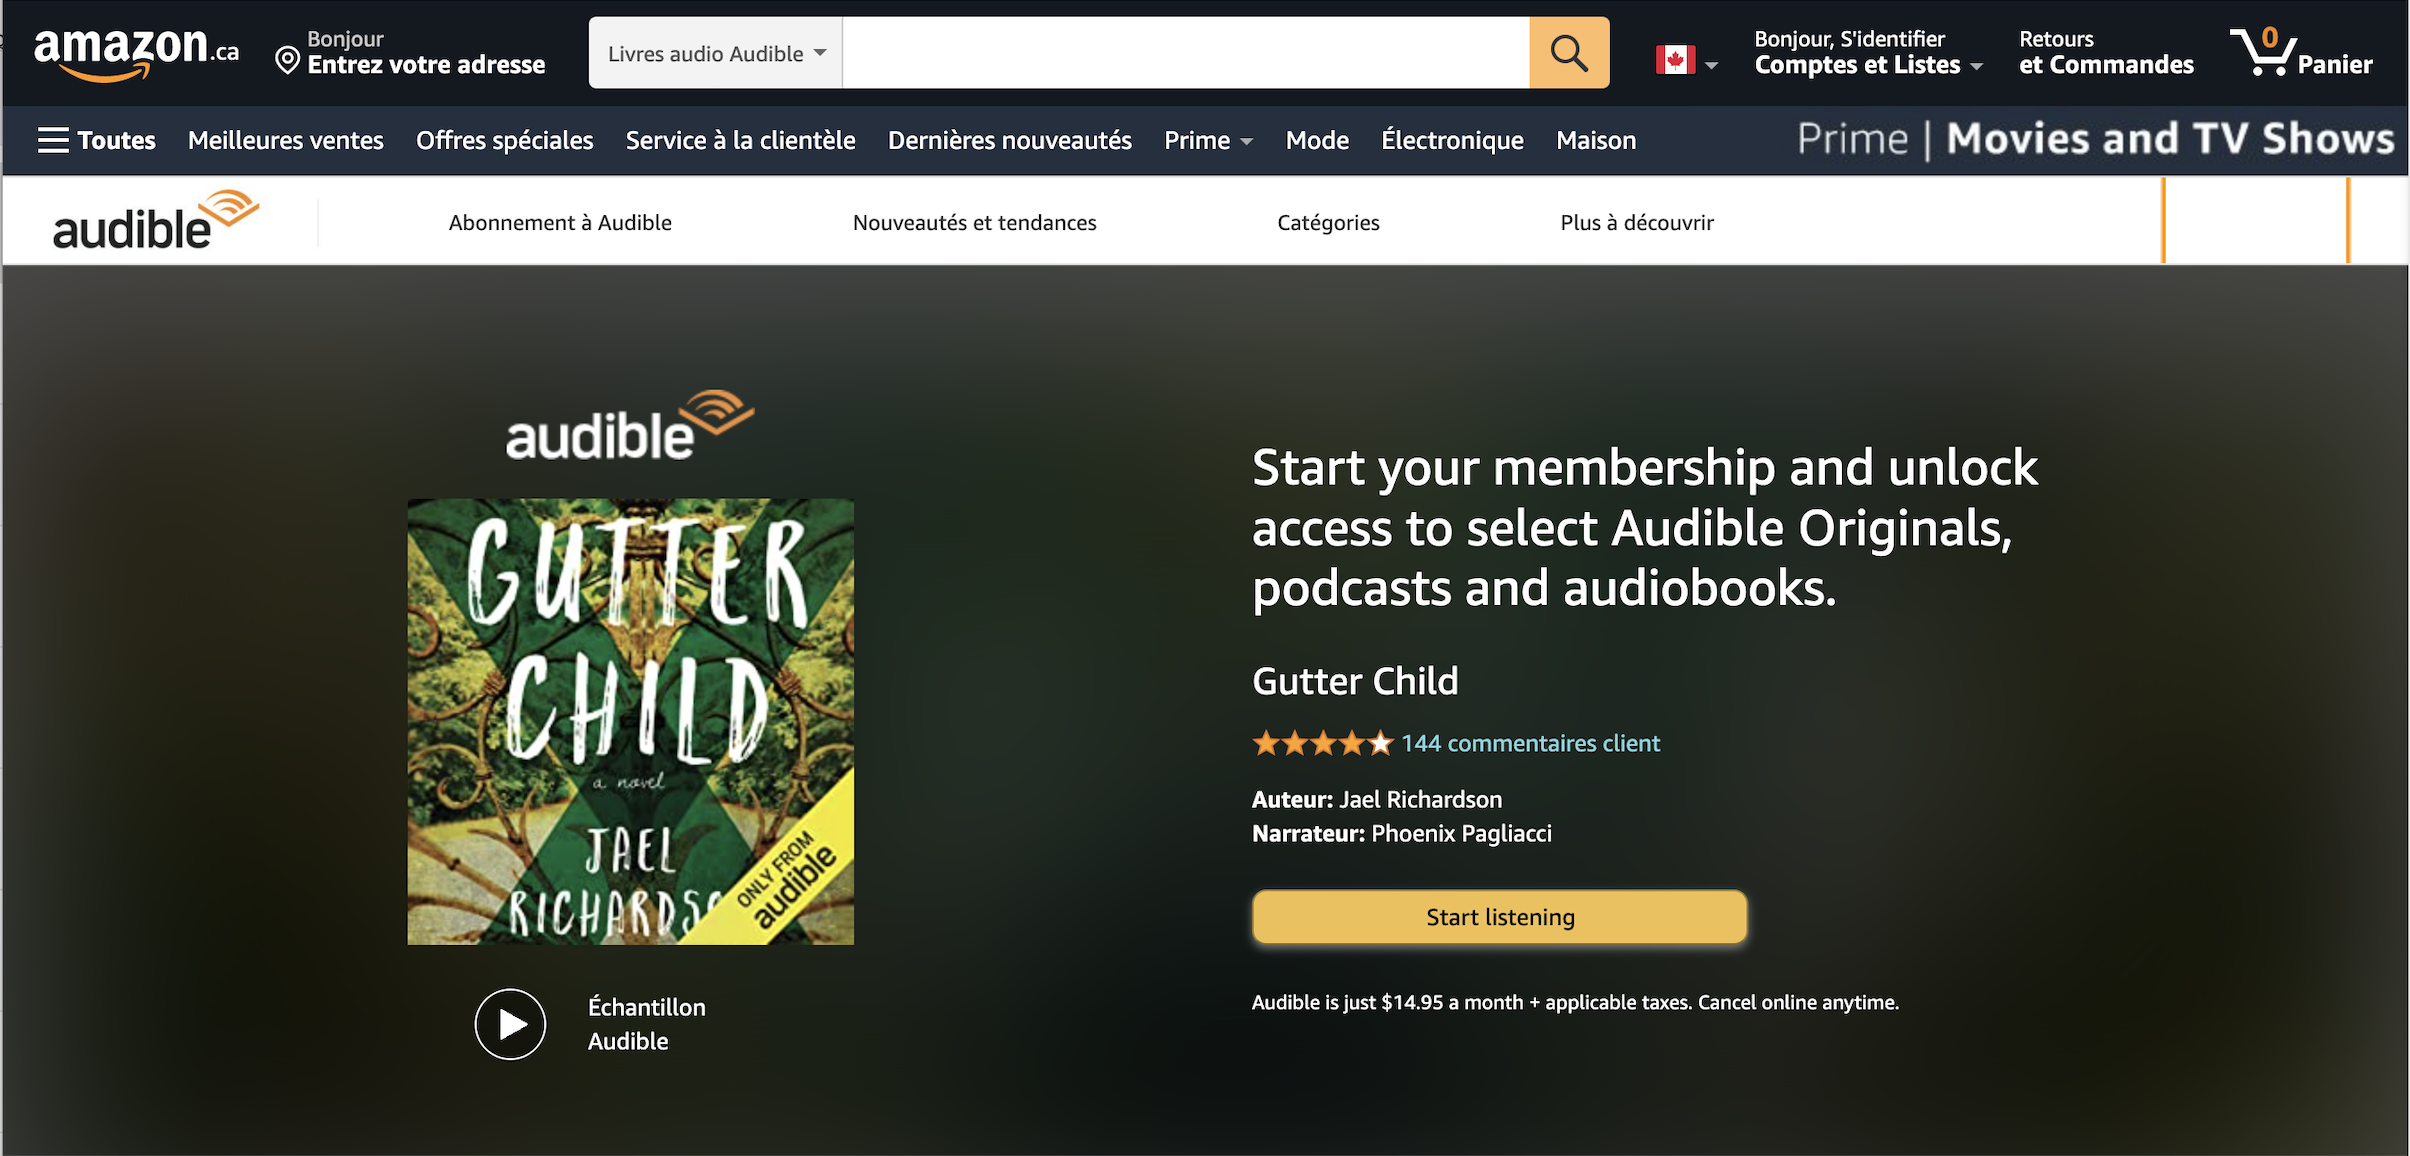Open the Prime Movies and TV Shows banner
Viewport: 2410px width, 1156px height.
(2095, 139)
